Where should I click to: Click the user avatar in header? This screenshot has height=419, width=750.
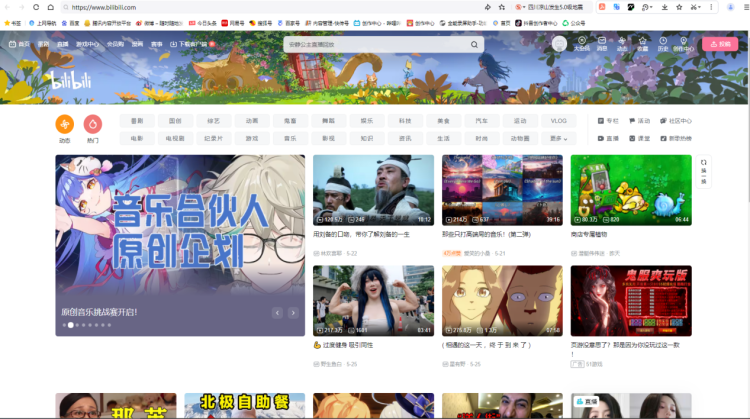point(559,44)
